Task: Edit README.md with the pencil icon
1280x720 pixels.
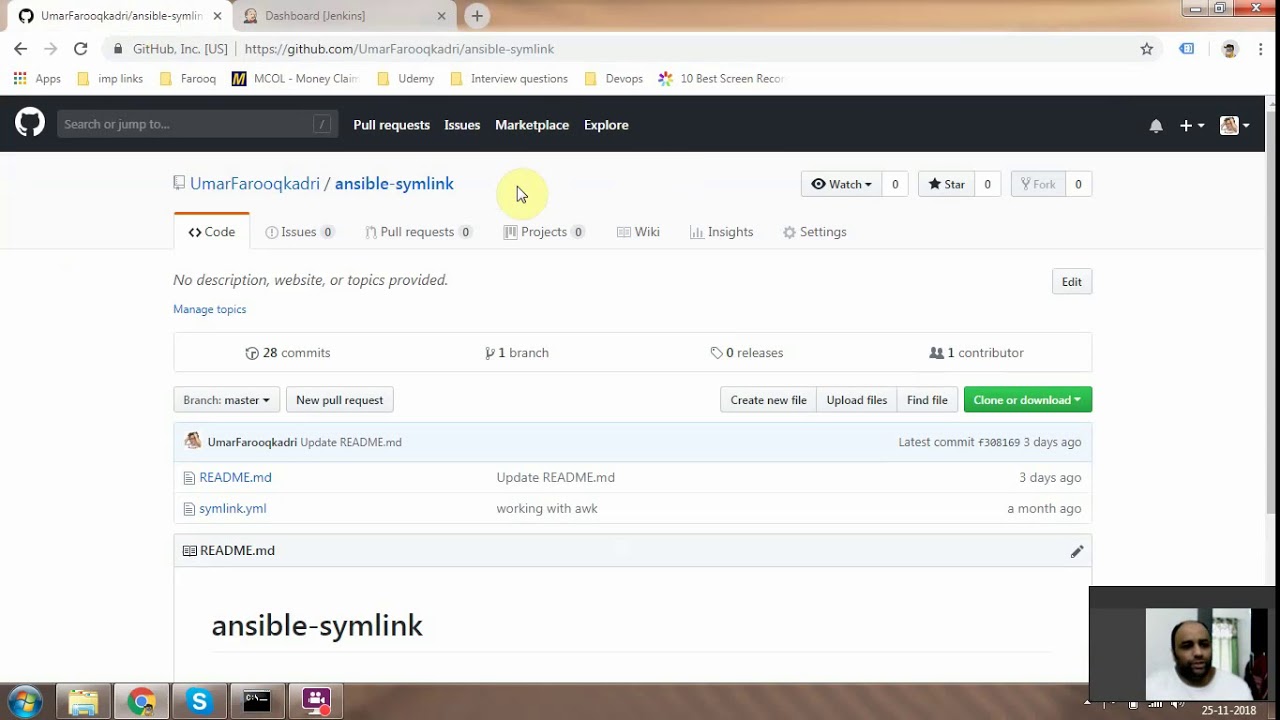Action: click(1077, 551)
